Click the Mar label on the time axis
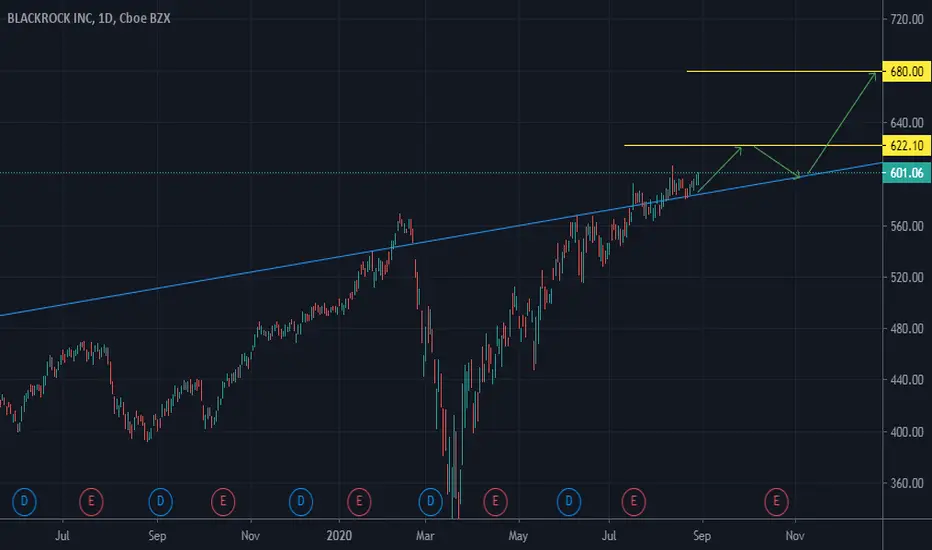Image resolution: width=932 pixels, height=550 pixels. click(x=425, y=536)
